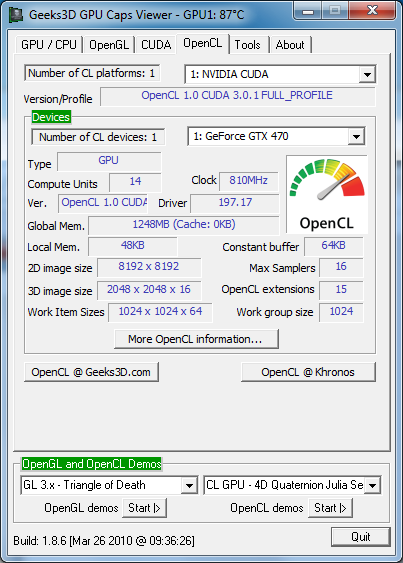This screenshot has width=403, height=563.
Task: Click the OpenGL and OpenCL Demos label
Action: pos(92,464)
